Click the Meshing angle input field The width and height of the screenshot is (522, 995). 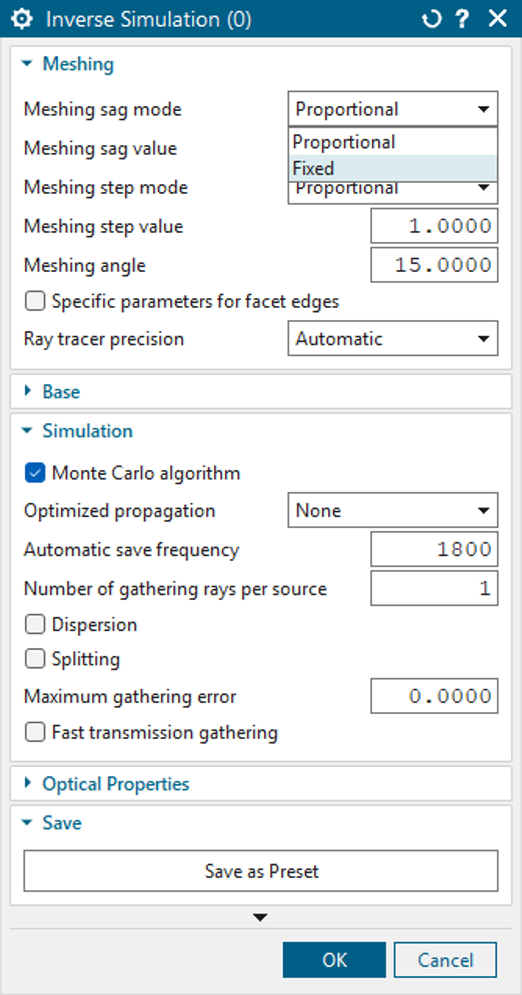click(x=434, y=265)
